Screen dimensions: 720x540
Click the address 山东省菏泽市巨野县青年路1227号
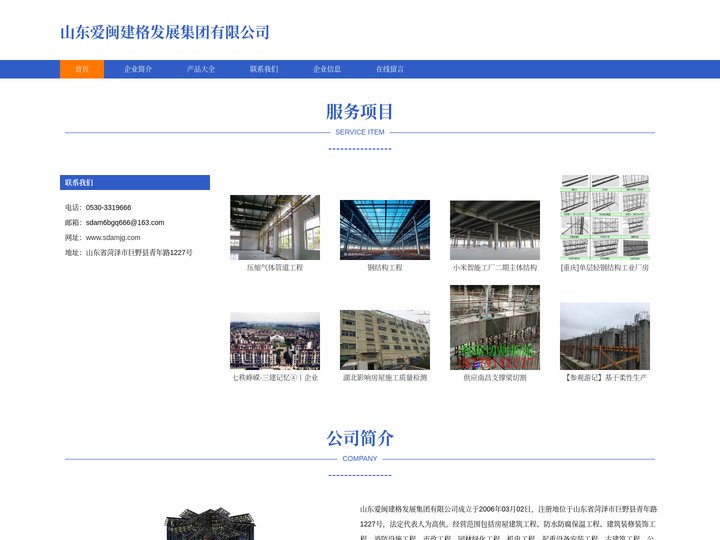click(139, 253)
